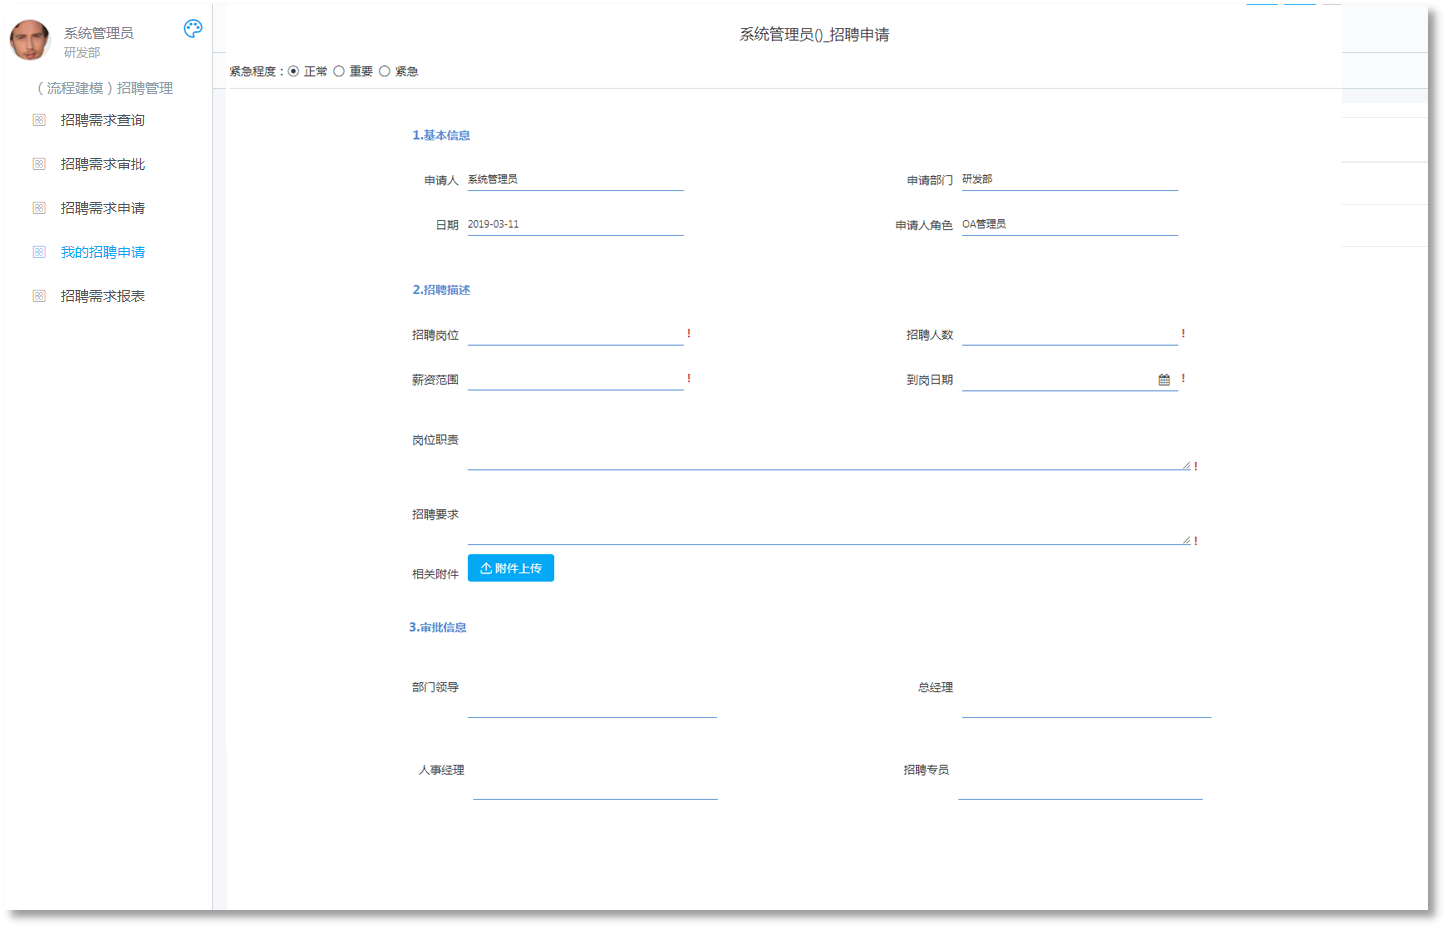This screenshot has width=1448, height=930.
Task: Click icon beside 招聘需求审批
Action: click(39, 164)
